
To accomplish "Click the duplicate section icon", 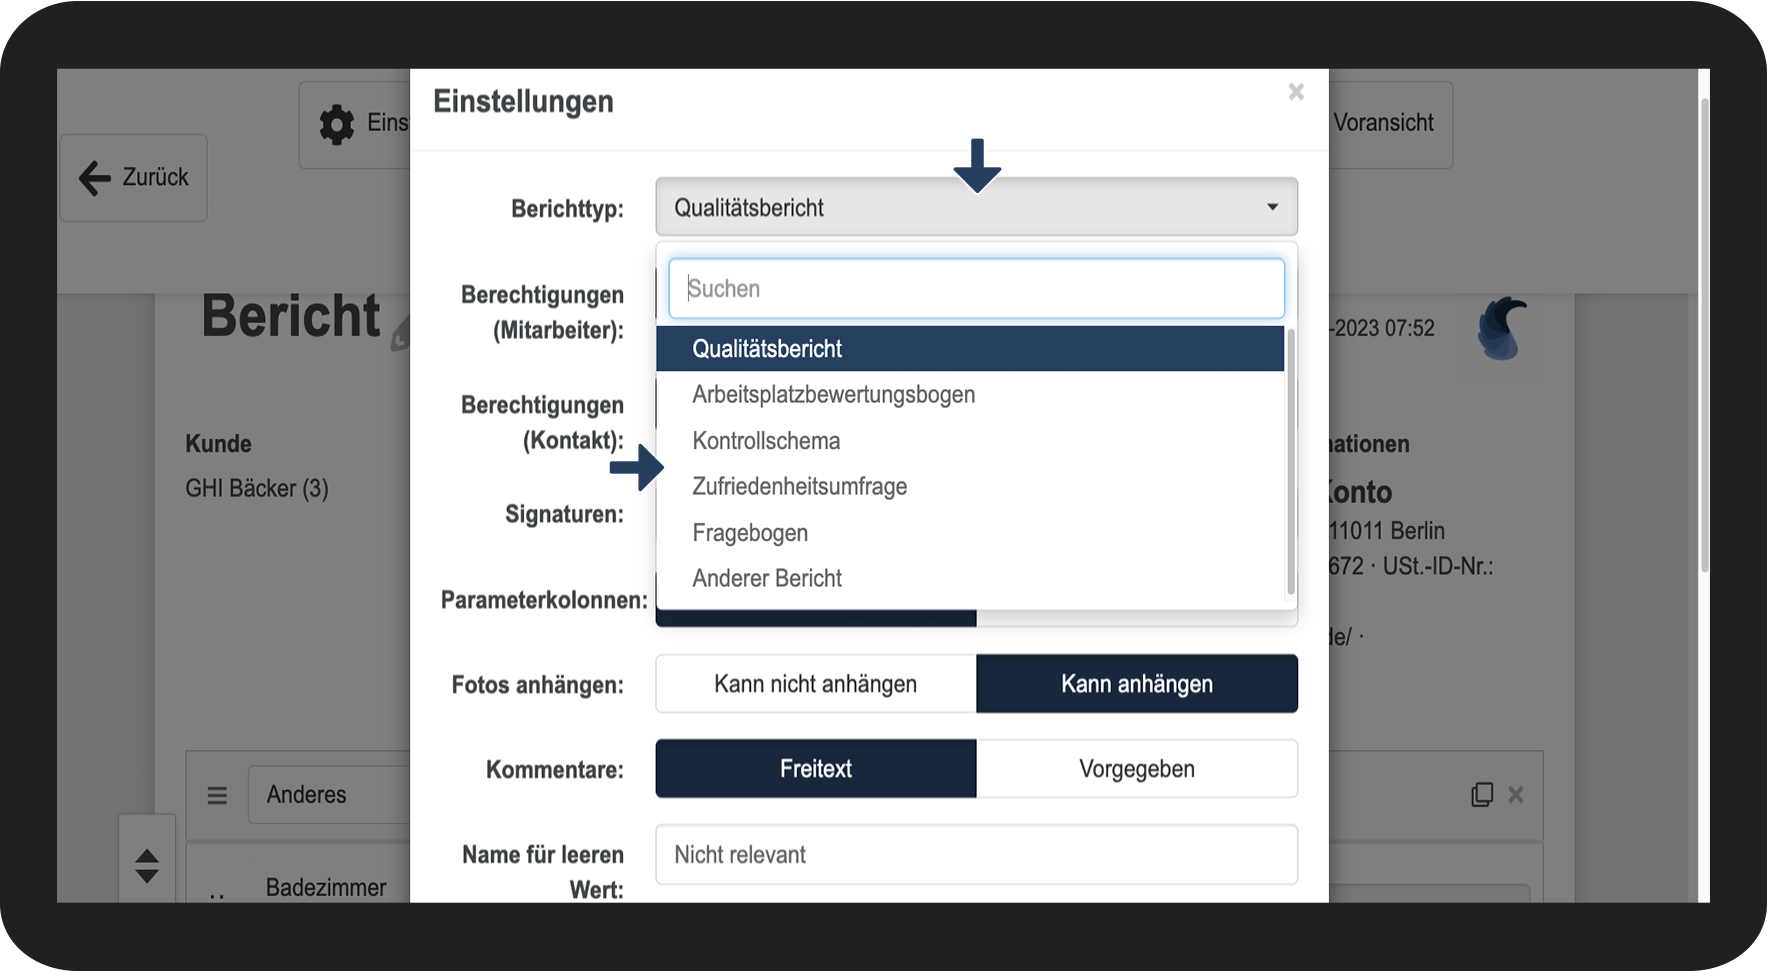I will pyautogui.click(x=1482, y=794).
